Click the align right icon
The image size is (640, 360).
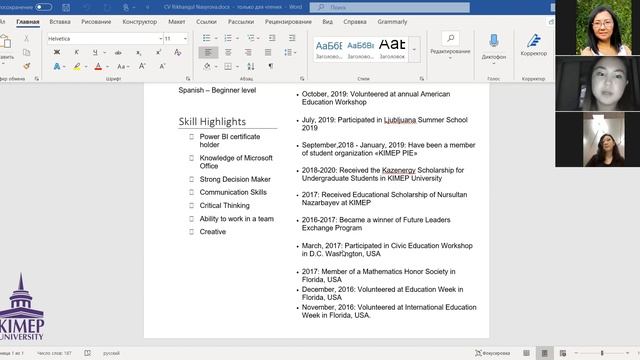point(248,52)
